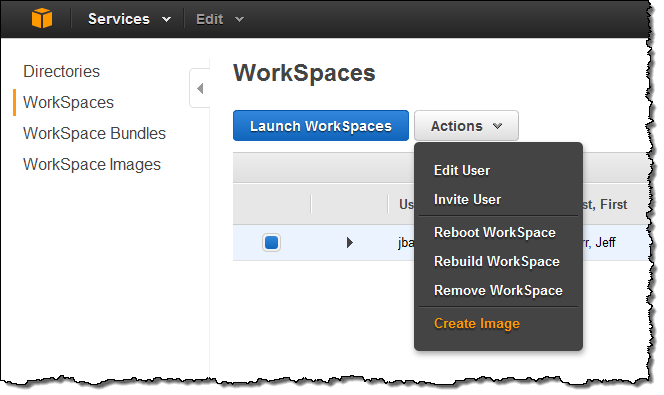Collapse the sidebar with the left arrow
Screen dimensions: 664x395
pyautogui.click(x=200, y=88)
